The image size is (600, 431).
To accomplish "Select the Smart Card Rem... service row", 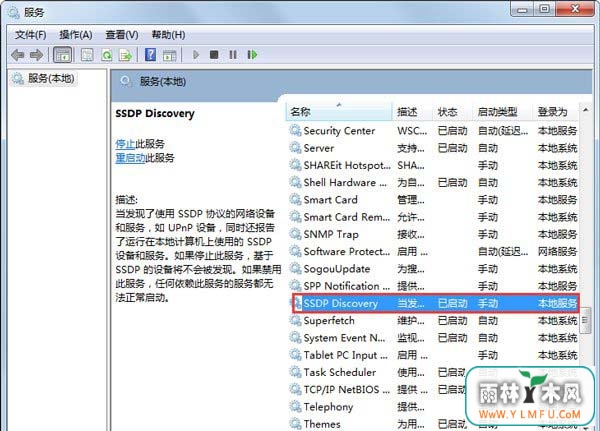I will pos(433,217).
